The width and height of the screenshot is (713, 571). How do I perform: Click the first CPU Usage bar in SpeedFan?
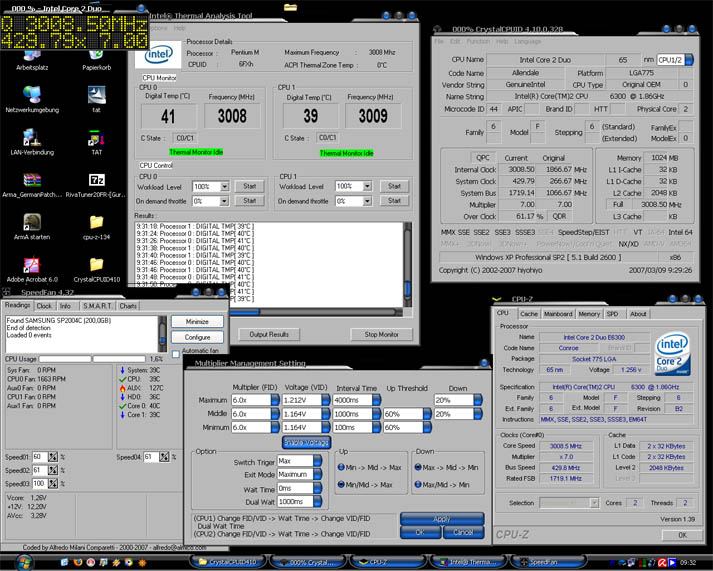(65, 359)
